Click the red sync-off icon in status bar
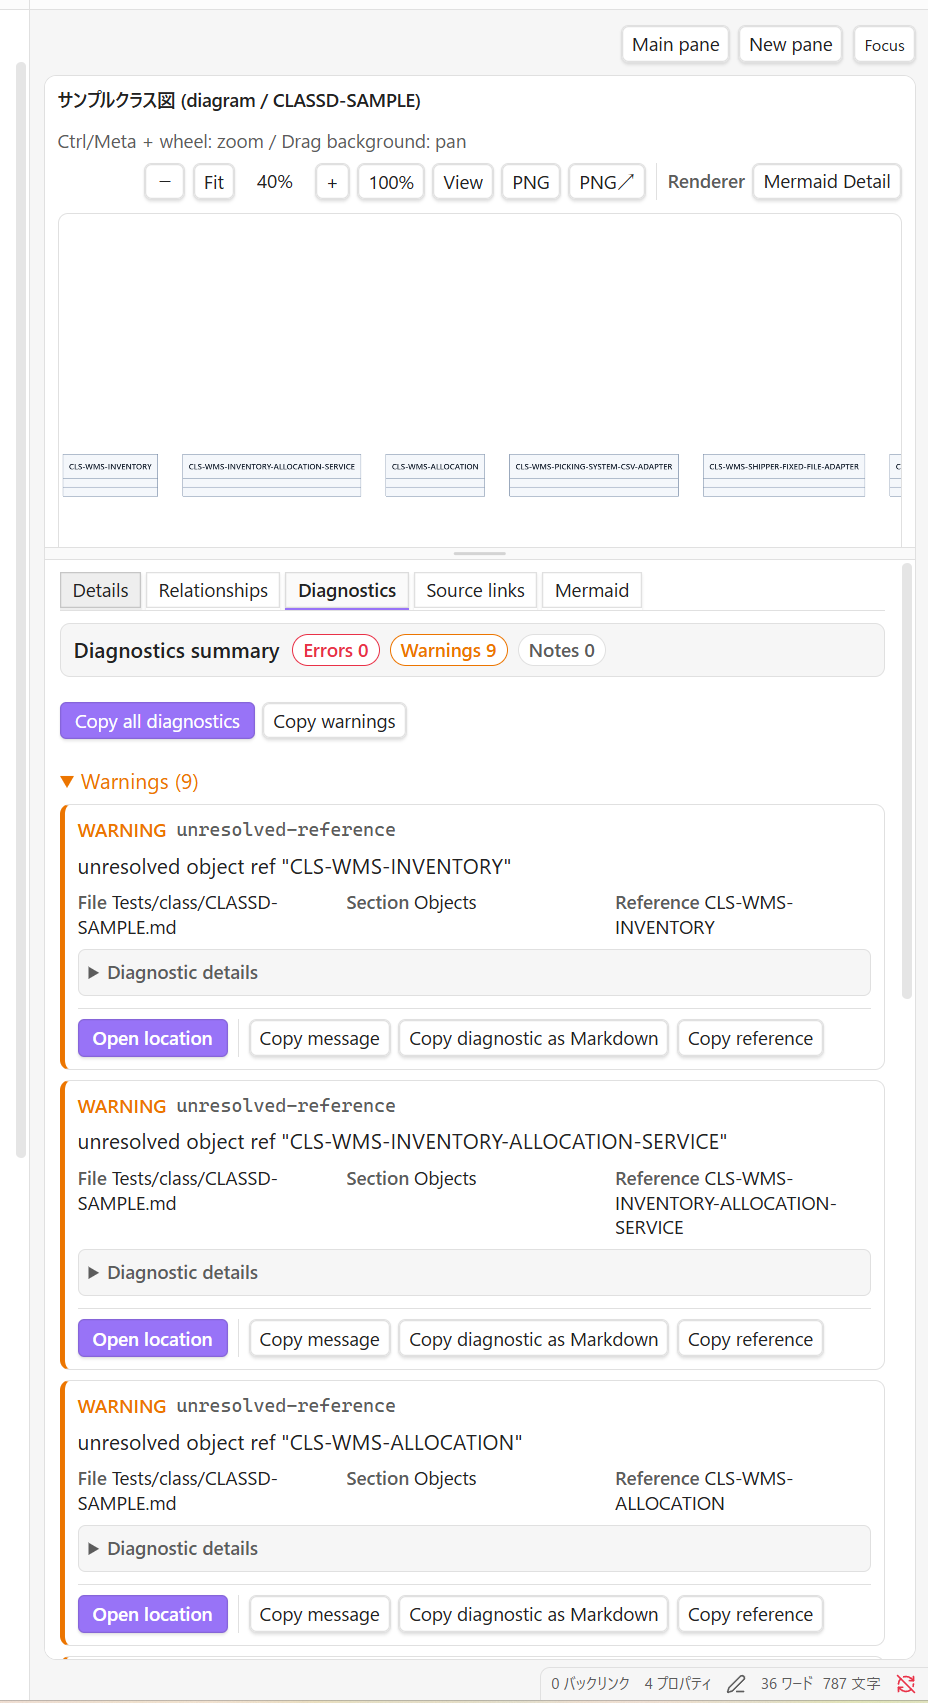 (906, 1684)
